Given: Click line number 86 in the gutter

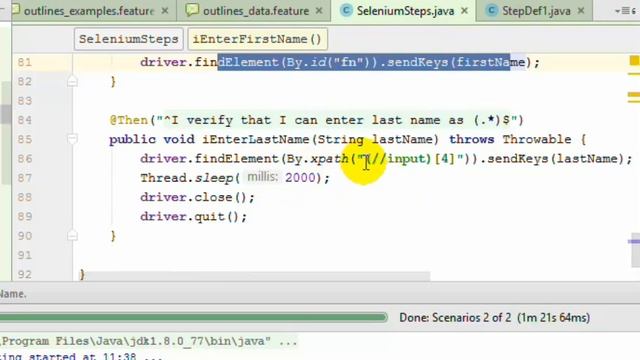Looking at the screenshot, I should [24, 158].
